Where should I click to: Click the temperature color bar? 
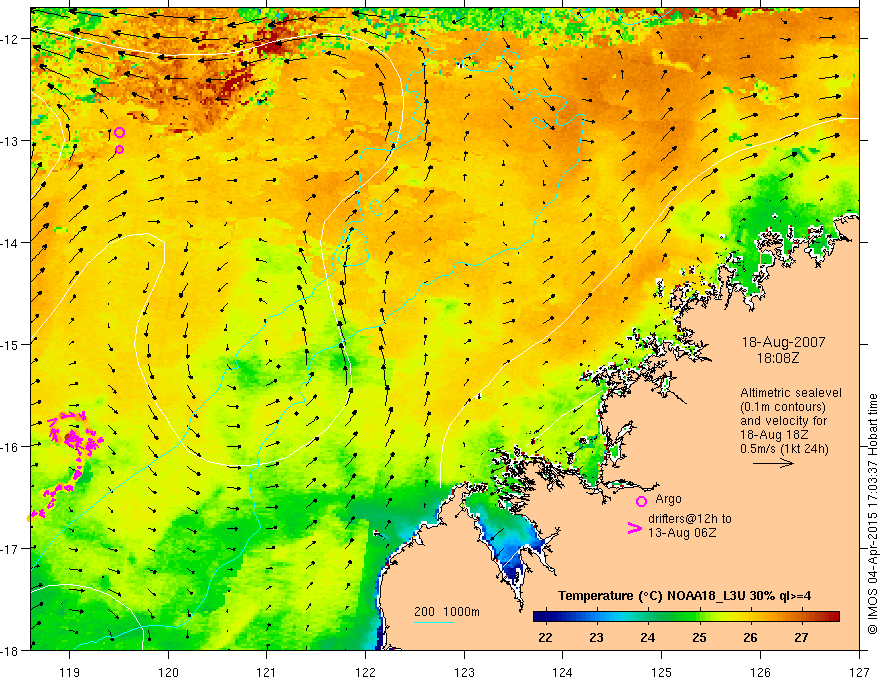click(686, 617)
